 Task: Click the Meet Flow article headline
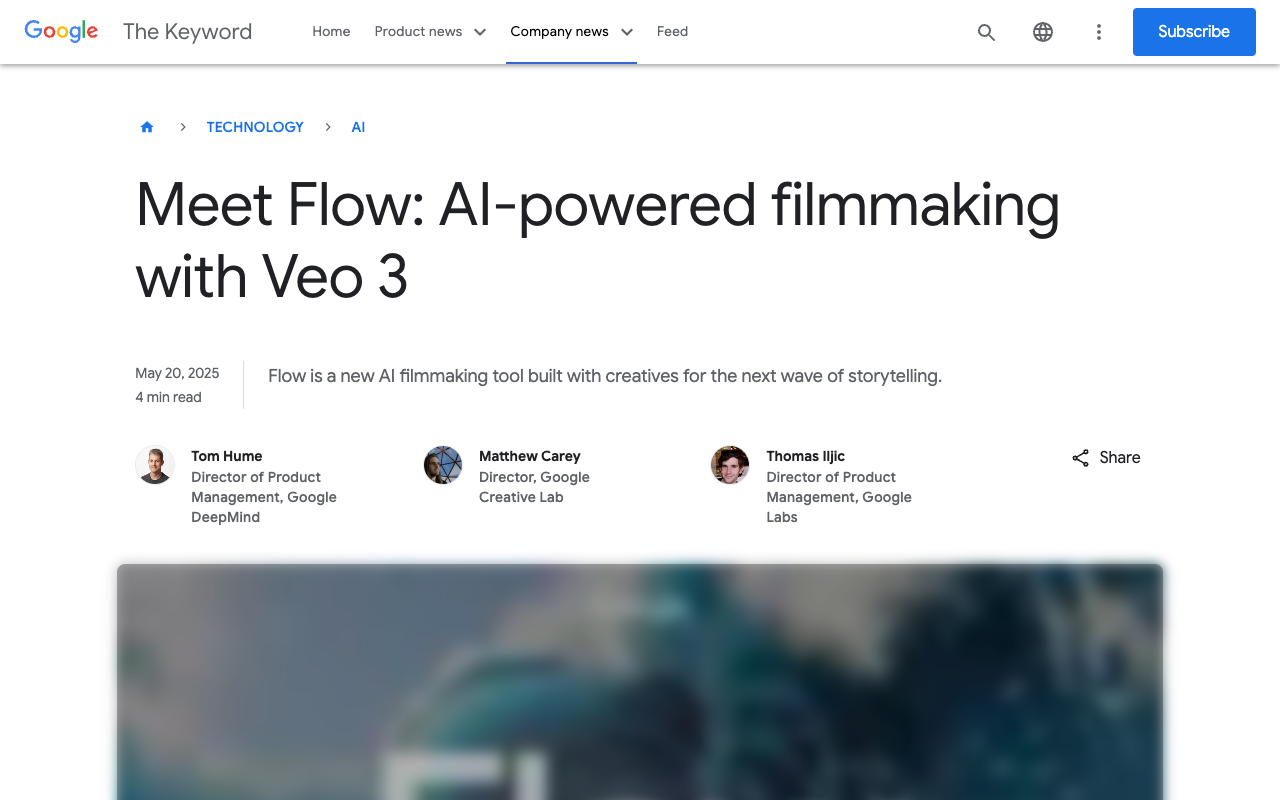coord(598,240)
